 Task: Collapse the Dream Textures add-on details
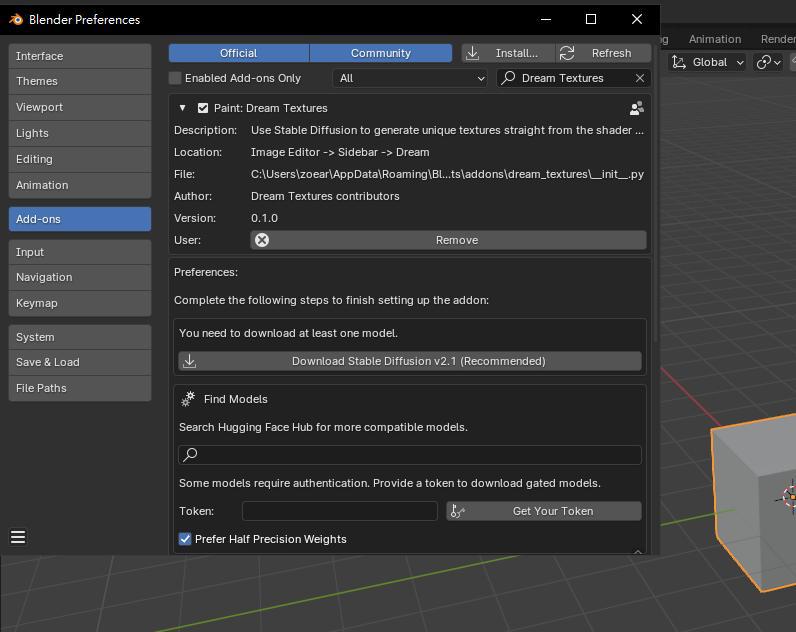point(182,108)
